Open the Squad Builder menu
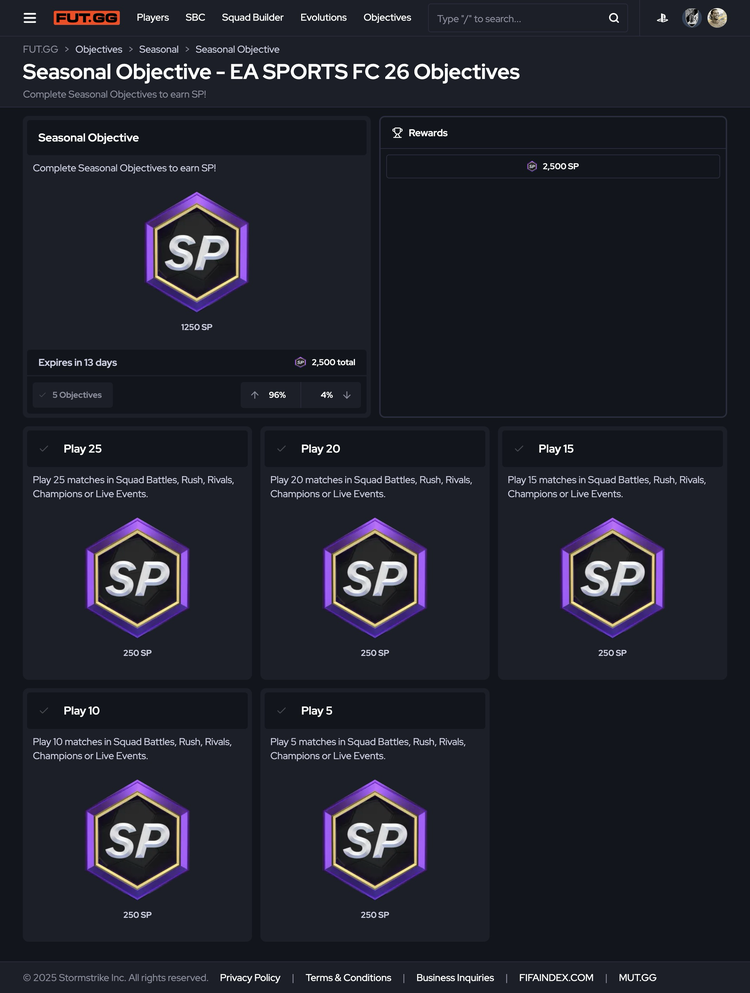This screenshot has width=750, height=993. coord(252,18)
